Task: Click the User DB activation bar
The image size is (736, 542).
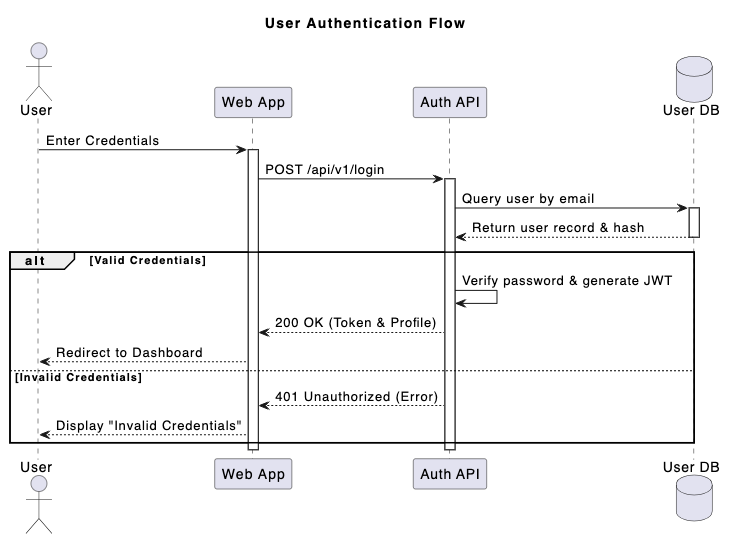Action: 694,222
